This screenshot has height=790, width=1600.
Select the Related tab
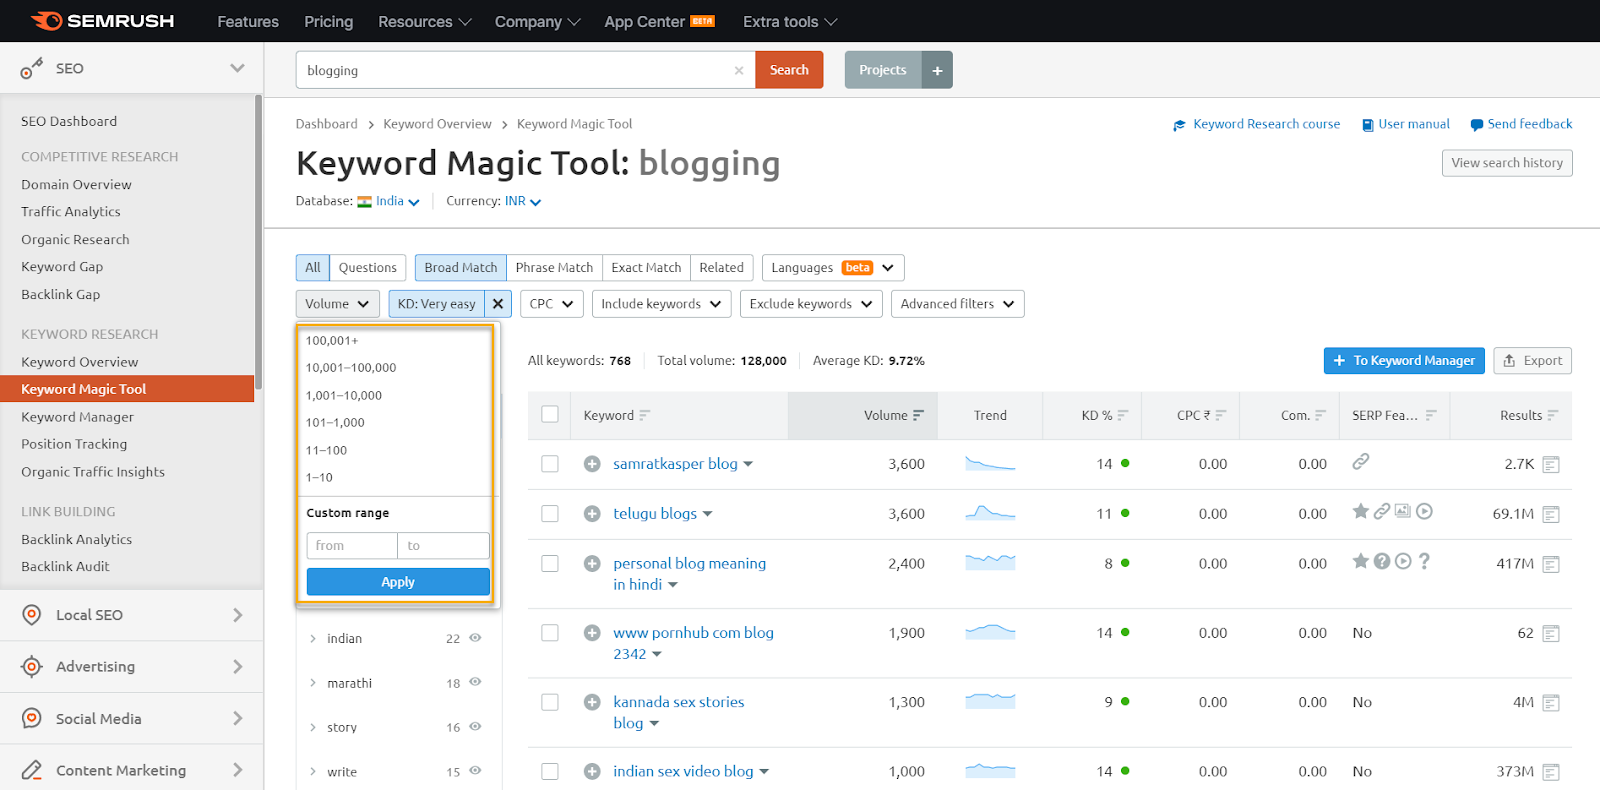pos(722,268)
